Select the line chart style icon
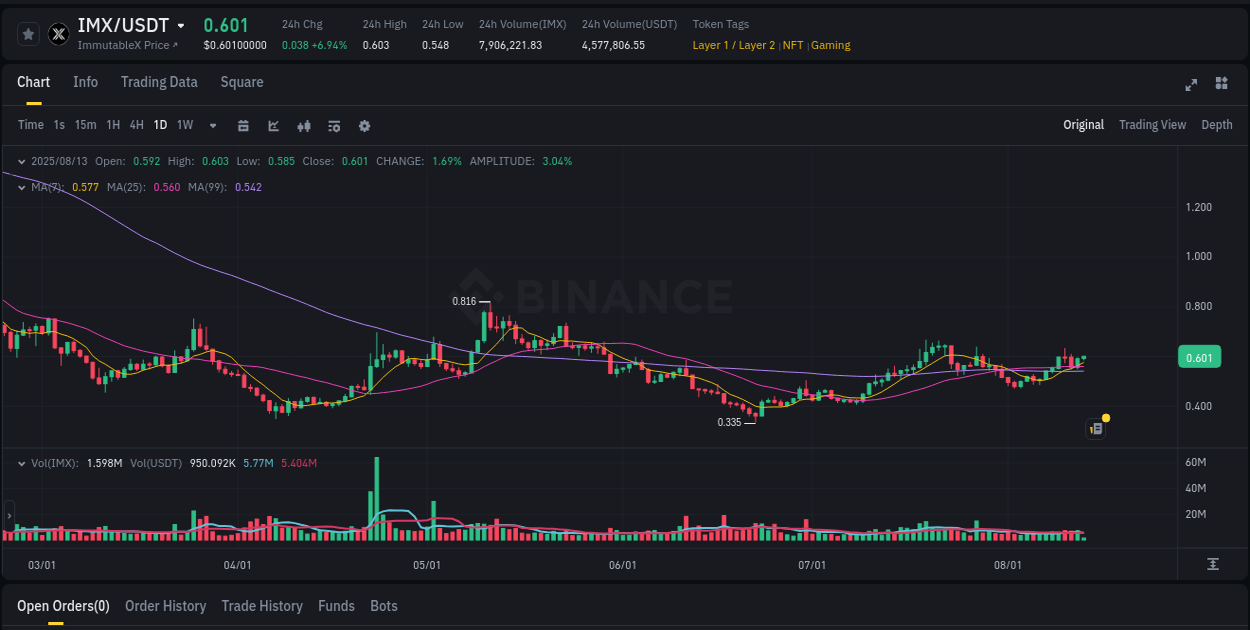 tap(274, 126)
